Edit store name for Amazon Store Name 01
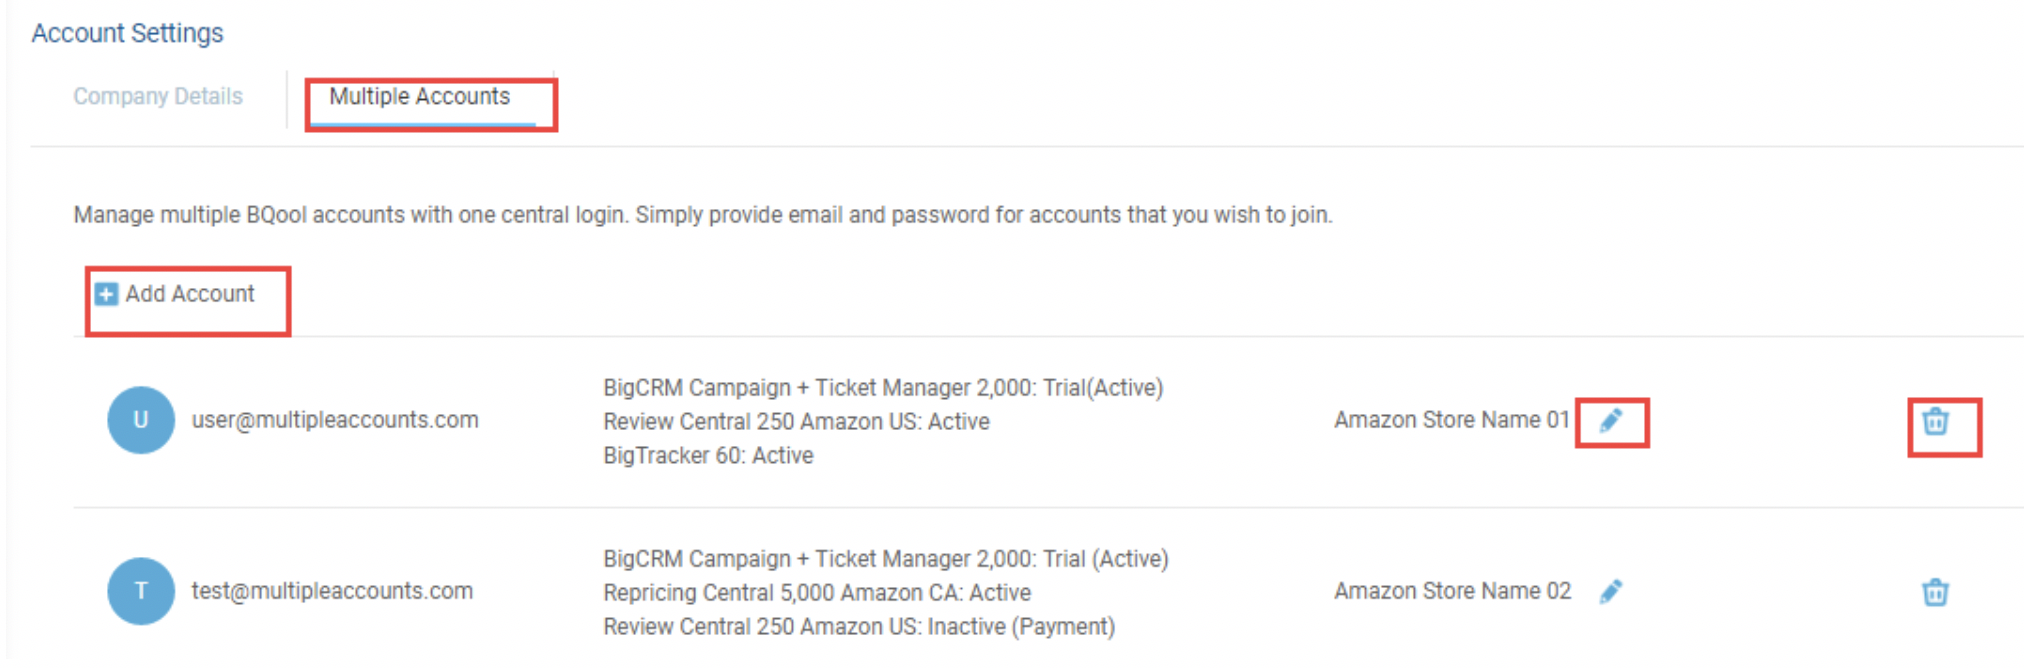 (1610, 421)
